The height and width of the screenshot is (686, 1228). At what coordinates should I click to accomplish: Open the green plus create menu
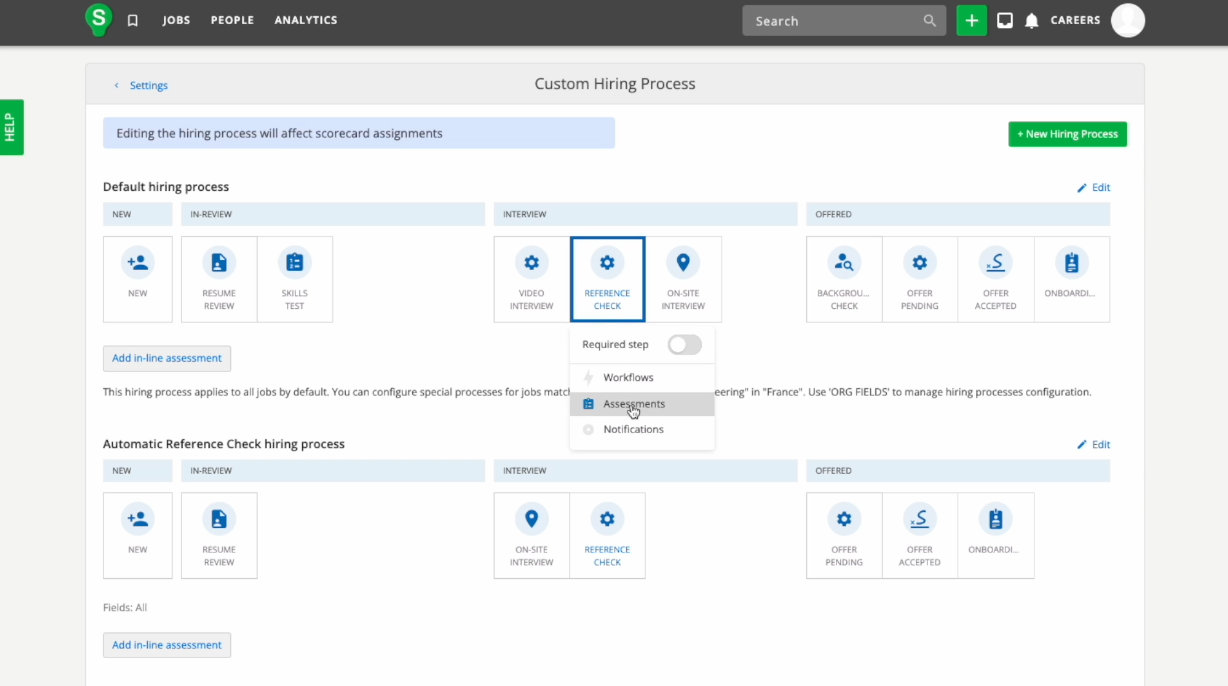pyautogui.click(x=971, y=21)
